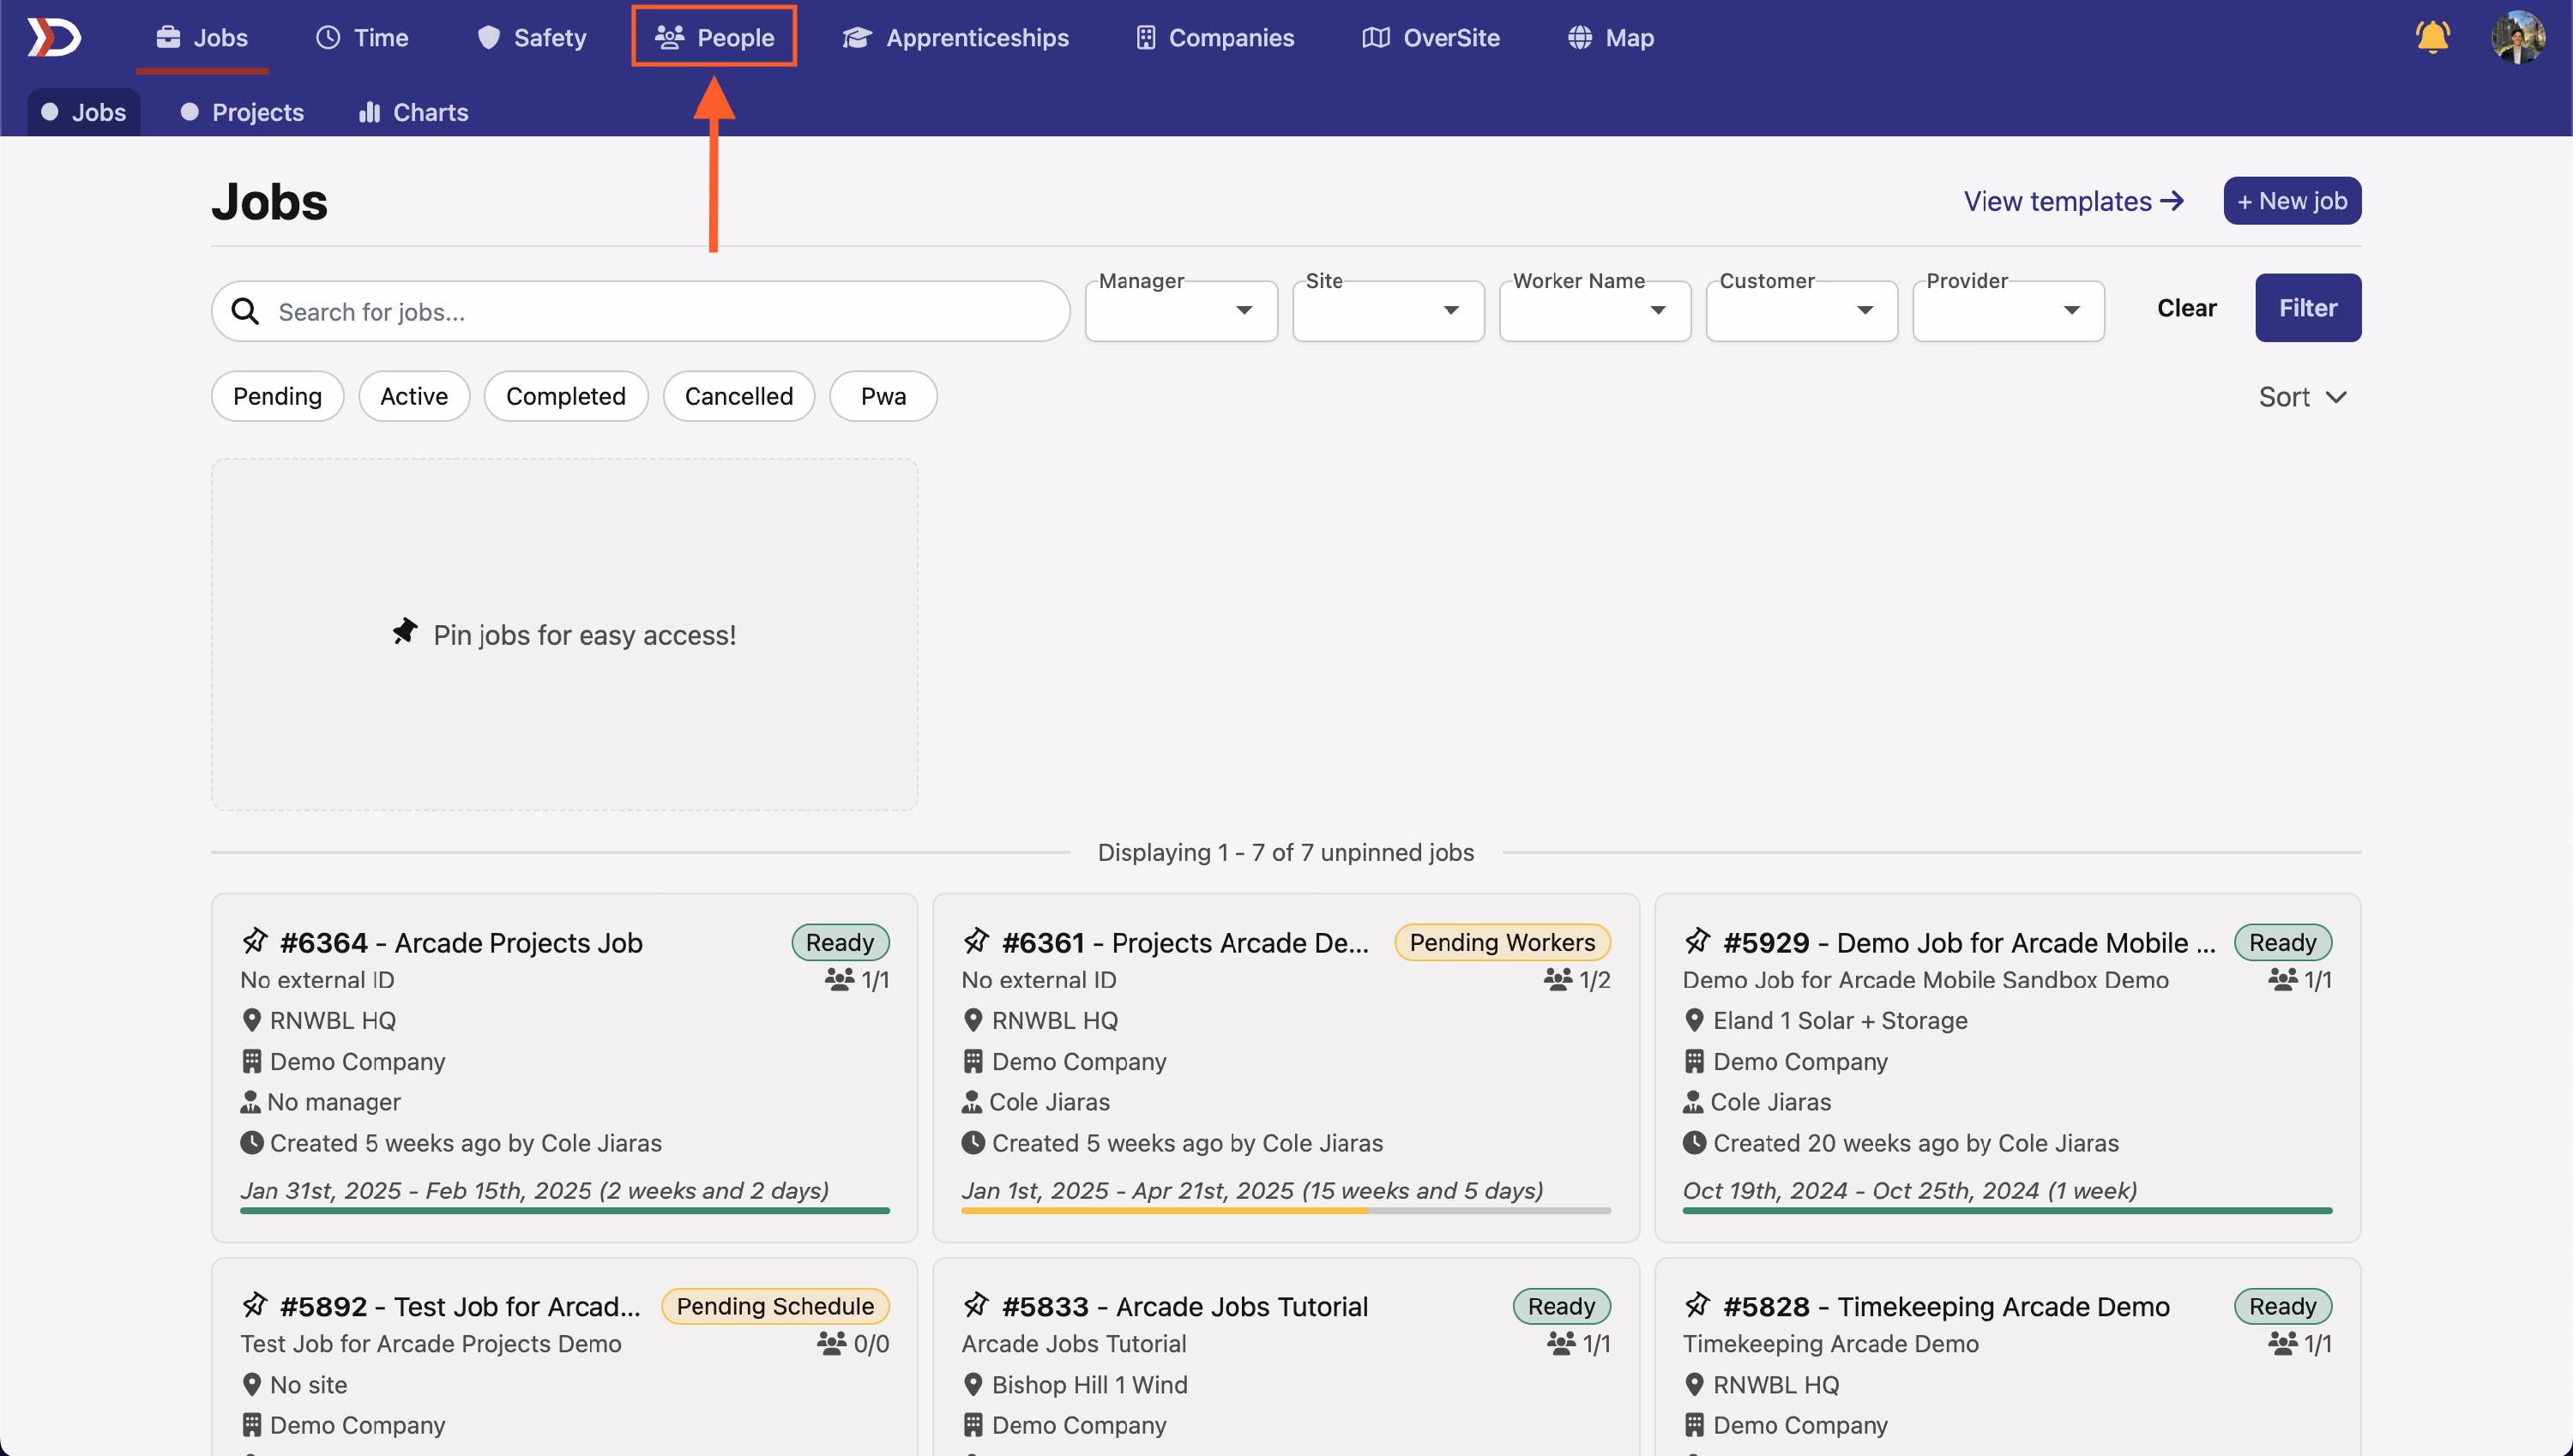Open the Companies tab

click(1215, 37)
